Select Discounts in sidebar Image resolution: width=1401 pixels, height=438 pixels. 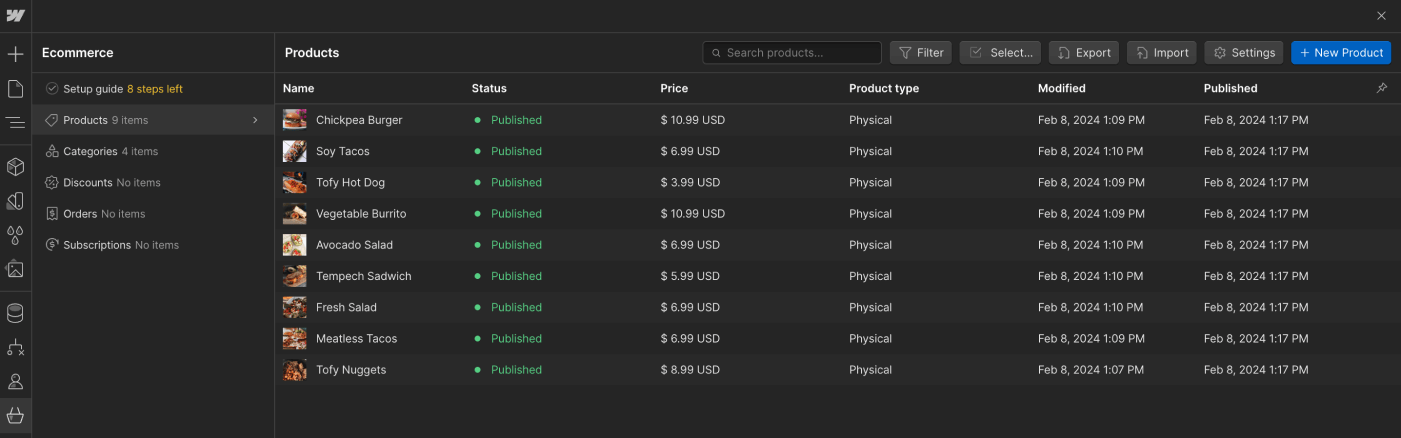(x=153, y=182)
